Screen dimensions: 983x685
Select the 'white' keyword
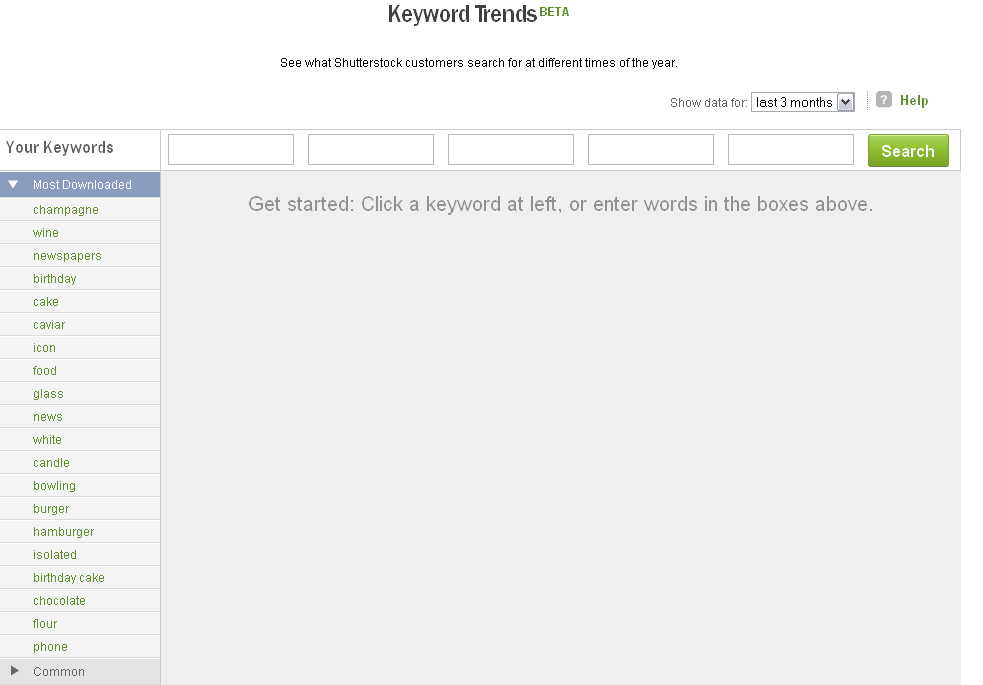[47, 440]
